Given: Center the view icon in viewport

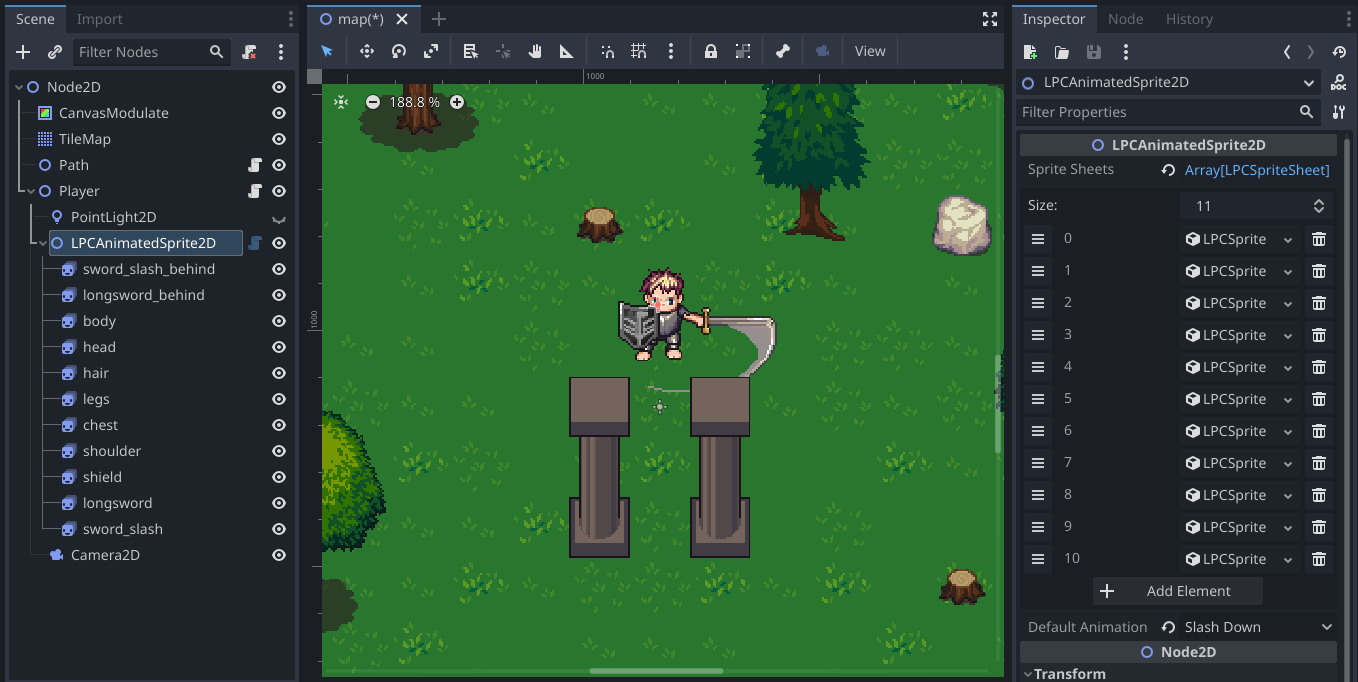Looking at the screenshot, I should [x=341, y=102].
